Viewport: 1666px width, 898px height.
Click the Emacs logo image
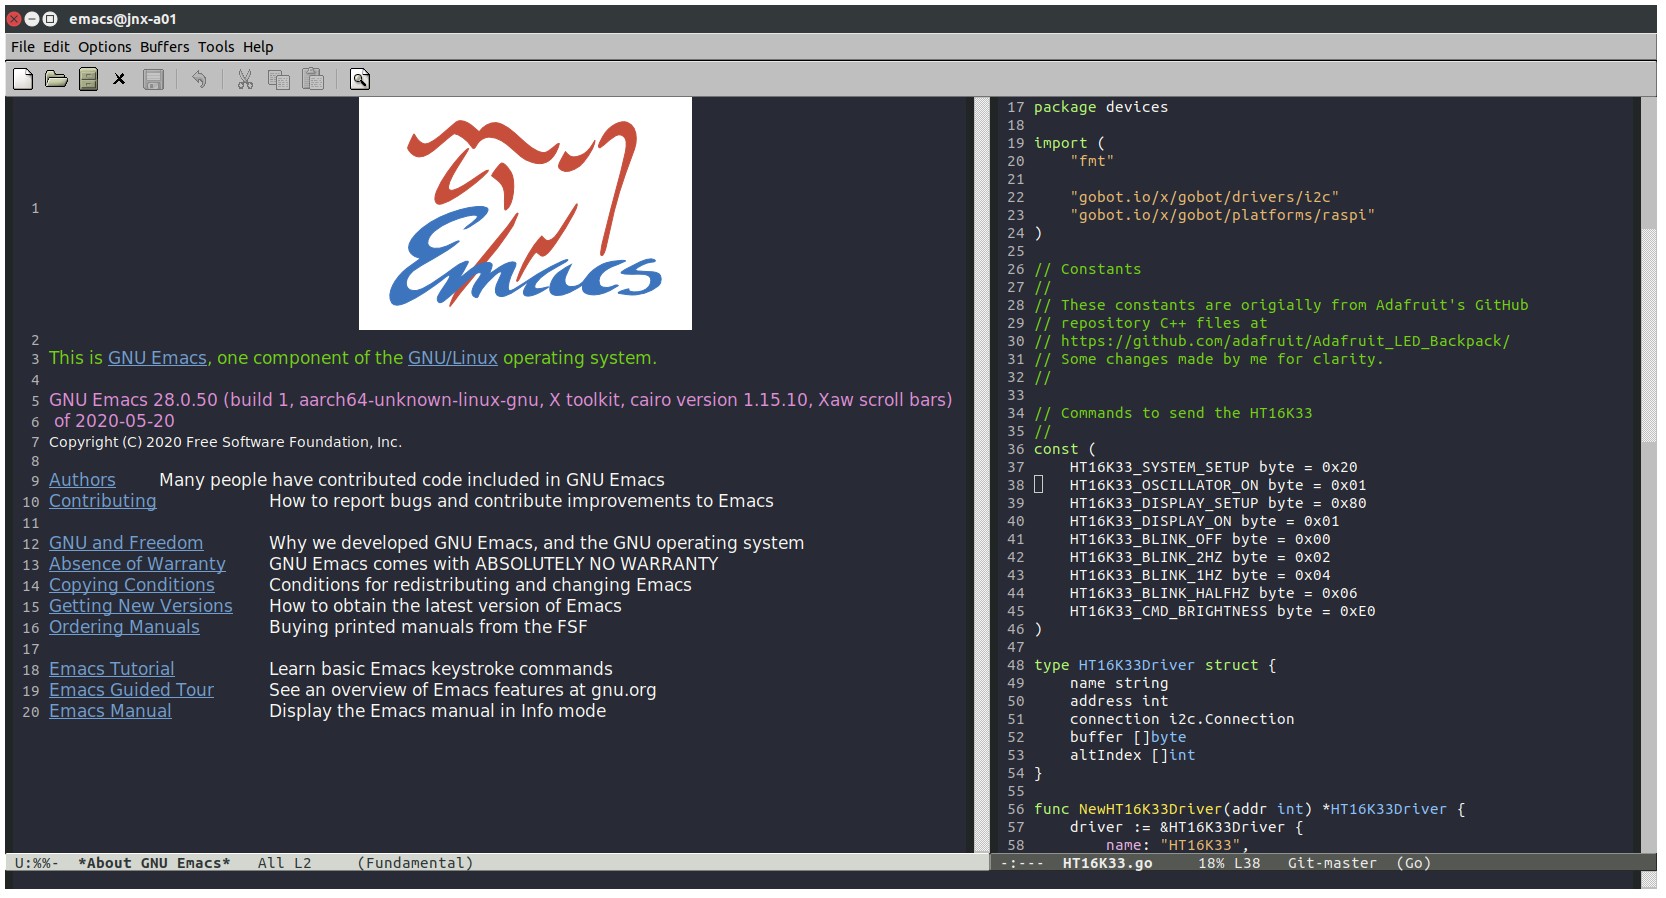[525, 213]
